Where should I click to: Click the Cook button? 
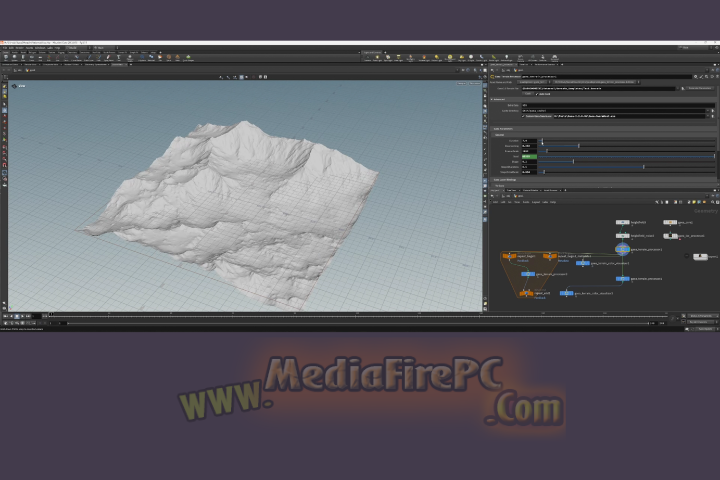coord(528,94)
